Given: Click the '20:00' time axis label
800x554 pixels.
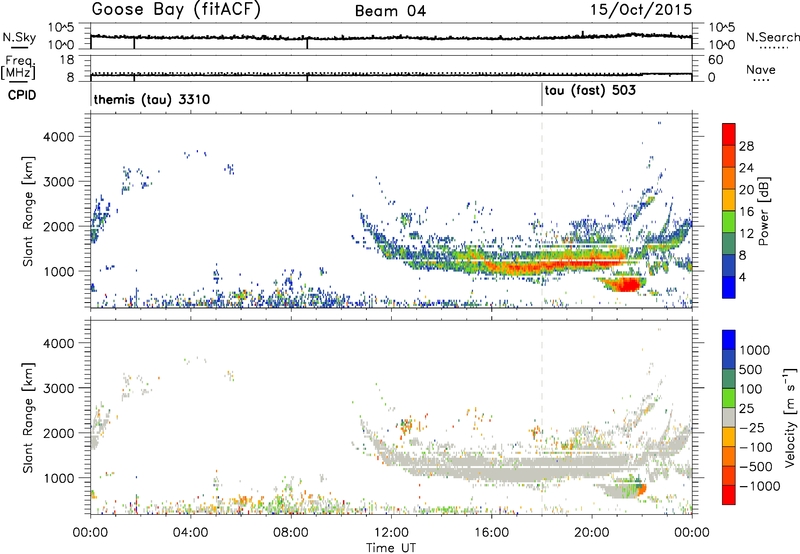Looking at the screenshot, I should 592,533.
